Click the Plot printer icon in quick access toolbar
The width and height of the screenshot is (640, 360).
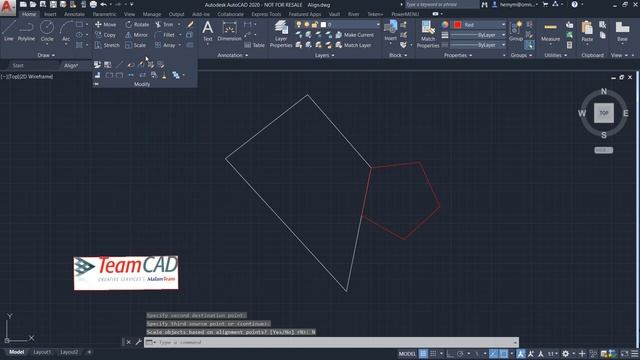[x=93, y=4]
